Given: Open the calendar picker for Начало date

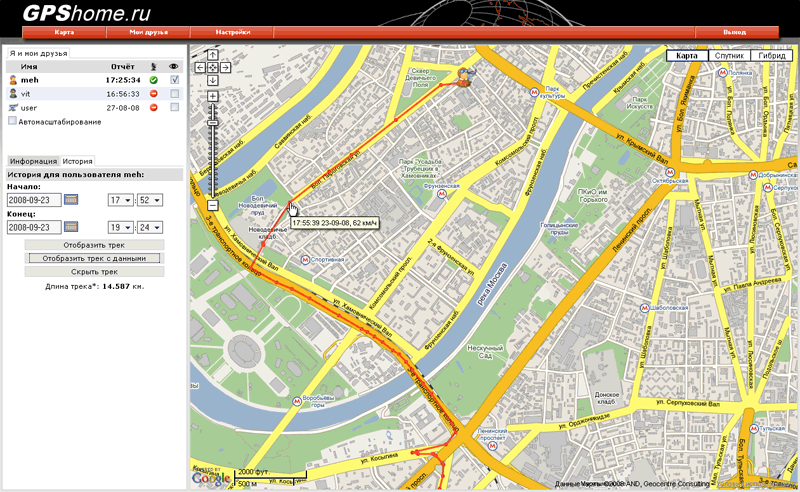Looking at the screenshot, I should tap(71, 200).
